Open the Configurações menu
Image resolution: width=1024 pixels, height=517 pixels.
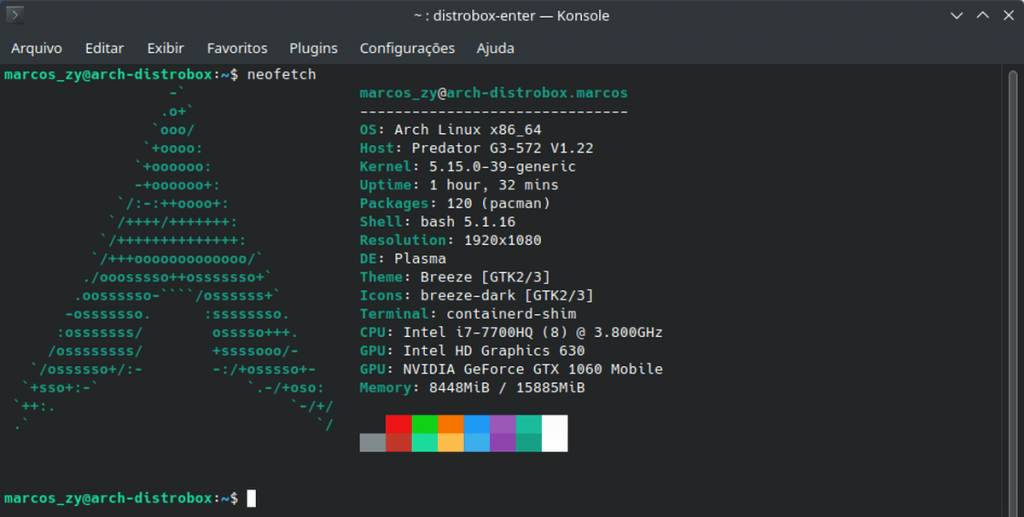pyautogui.click(x=407, y=48)
